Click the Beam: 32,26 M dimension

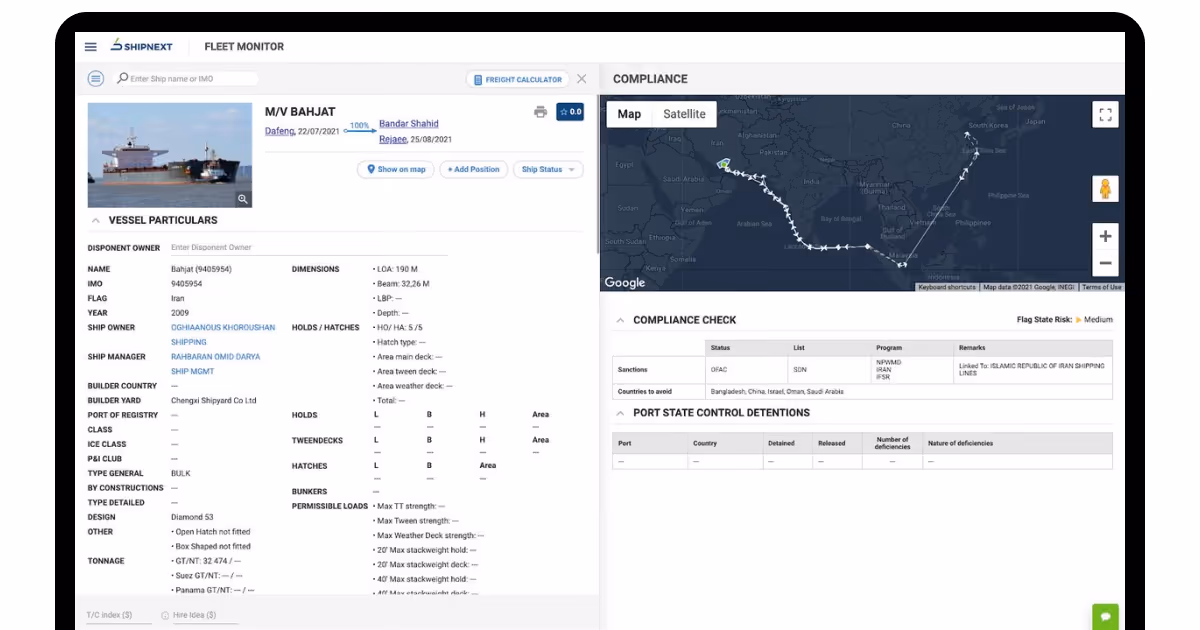(x=402, y=284)
